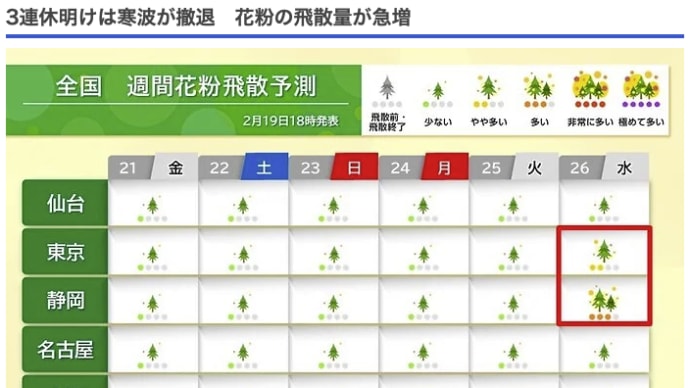Click the 2月19日18時発表 timestamp
The height and width of the screenshot is (388, 690).
290,121
